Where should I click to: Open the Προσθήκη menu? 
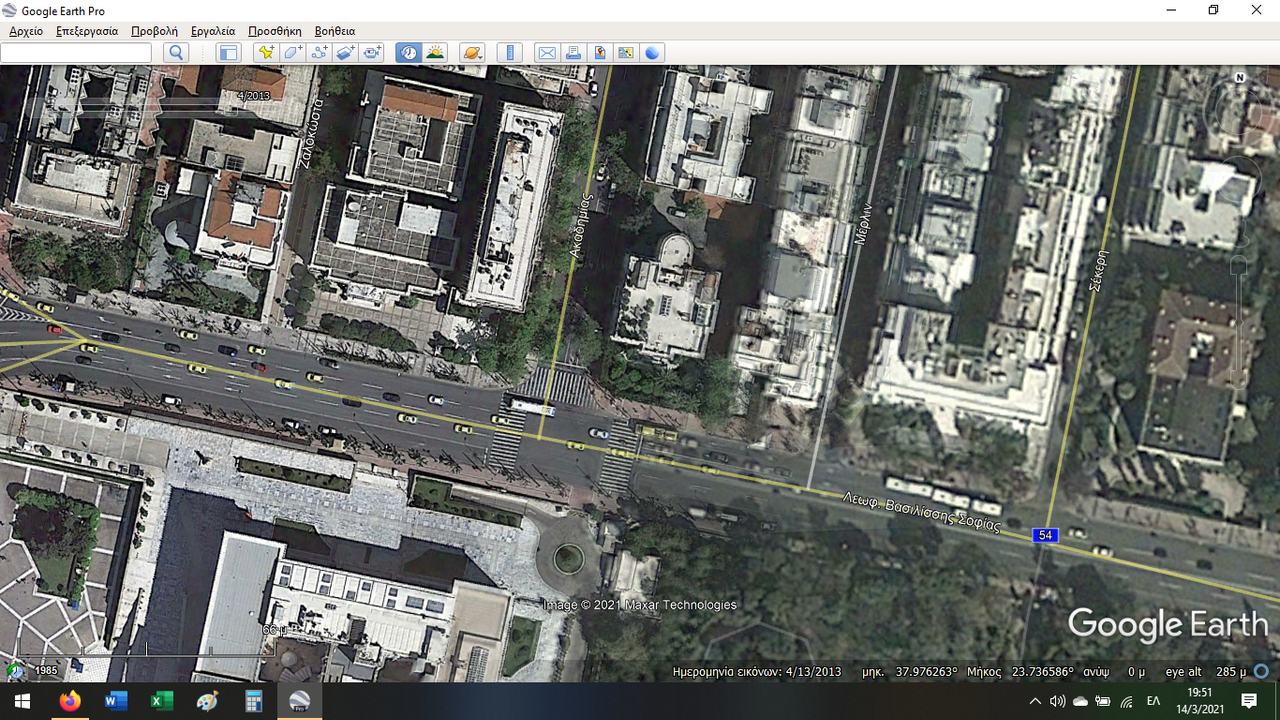pyautogui.click(x=275, y=31)
